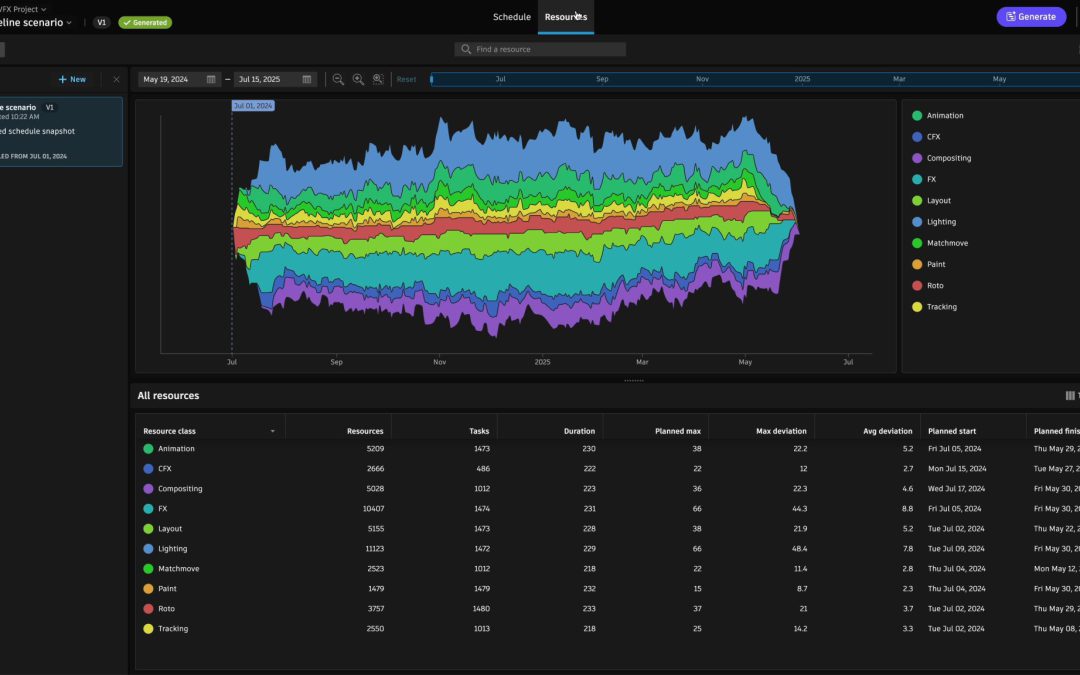Screen dimensions: 1080x675
Task: Open the start date calendar picker icon
Action: (211, 79)
